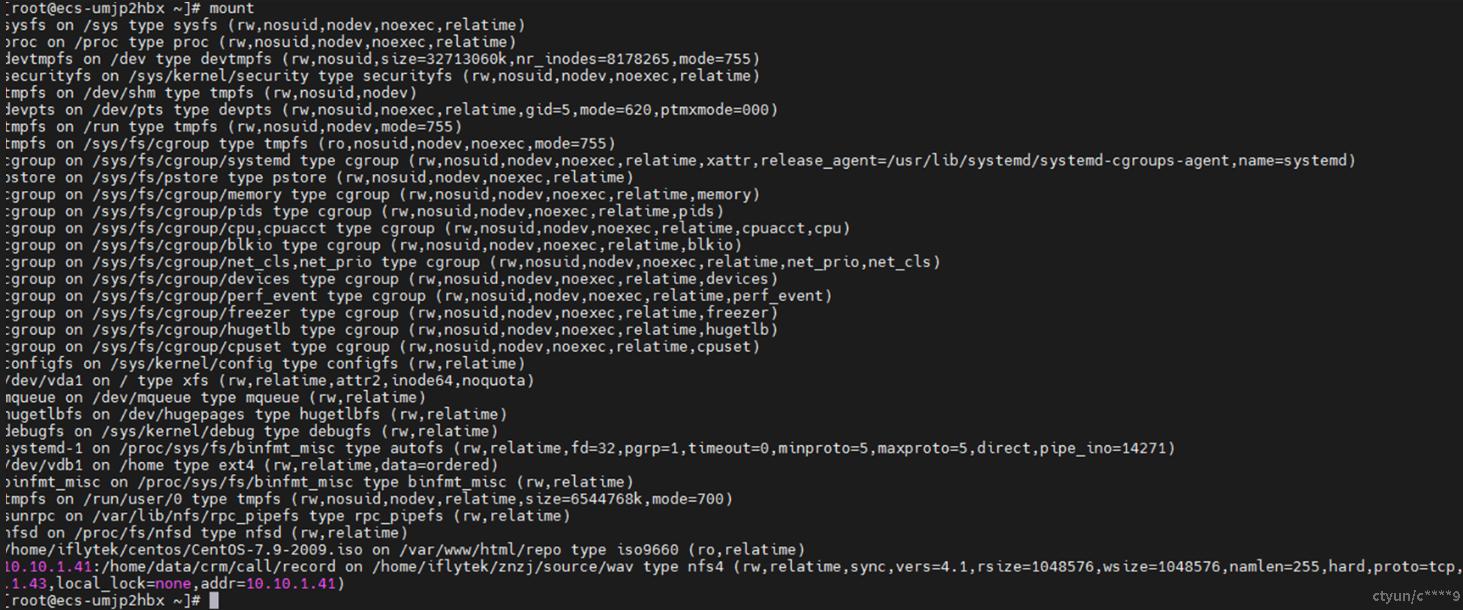This screenshot has width=1463, height=610.
Task: Click the cgroup cpu,cpuacct mount line
Action: click(x=427, y=228)
